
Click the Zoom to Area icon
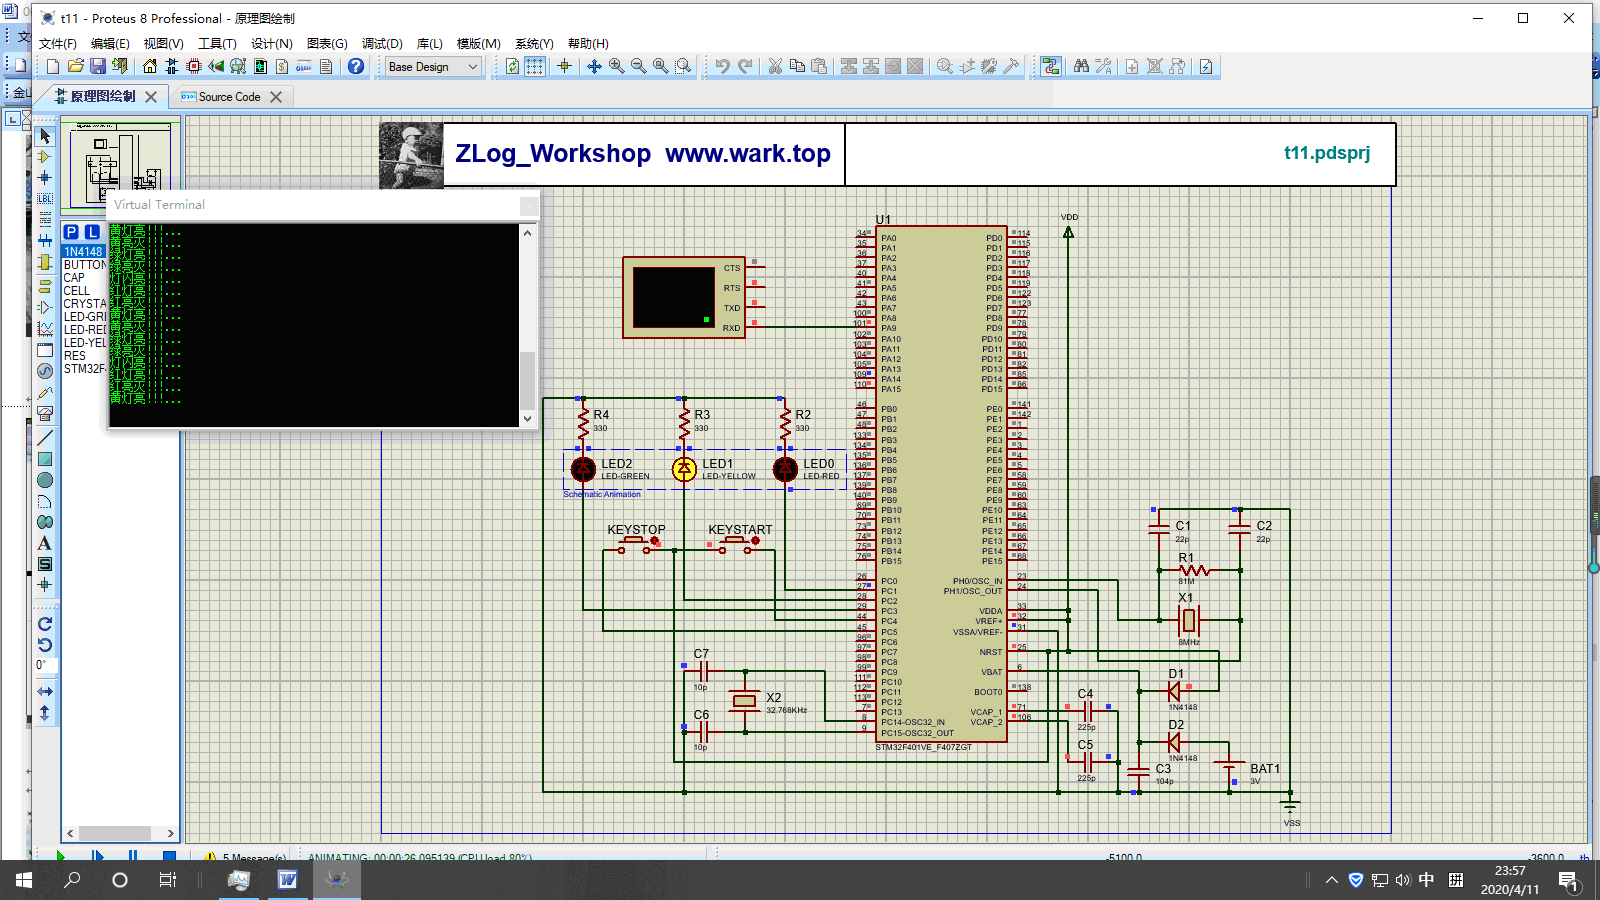tap(683, 66)
